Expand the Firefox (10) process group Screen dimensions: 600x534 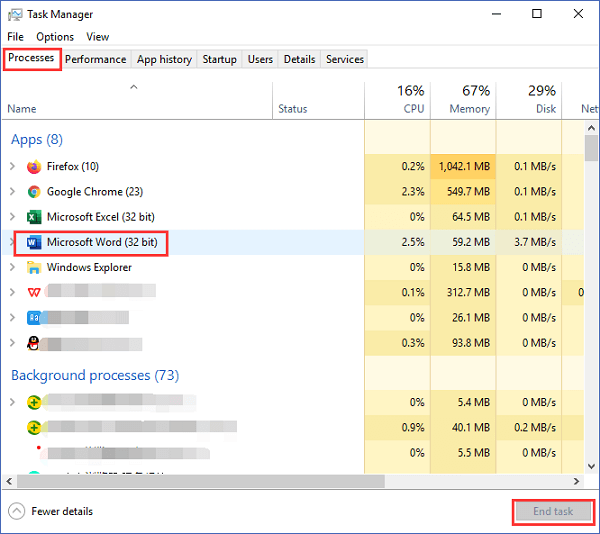12,166
